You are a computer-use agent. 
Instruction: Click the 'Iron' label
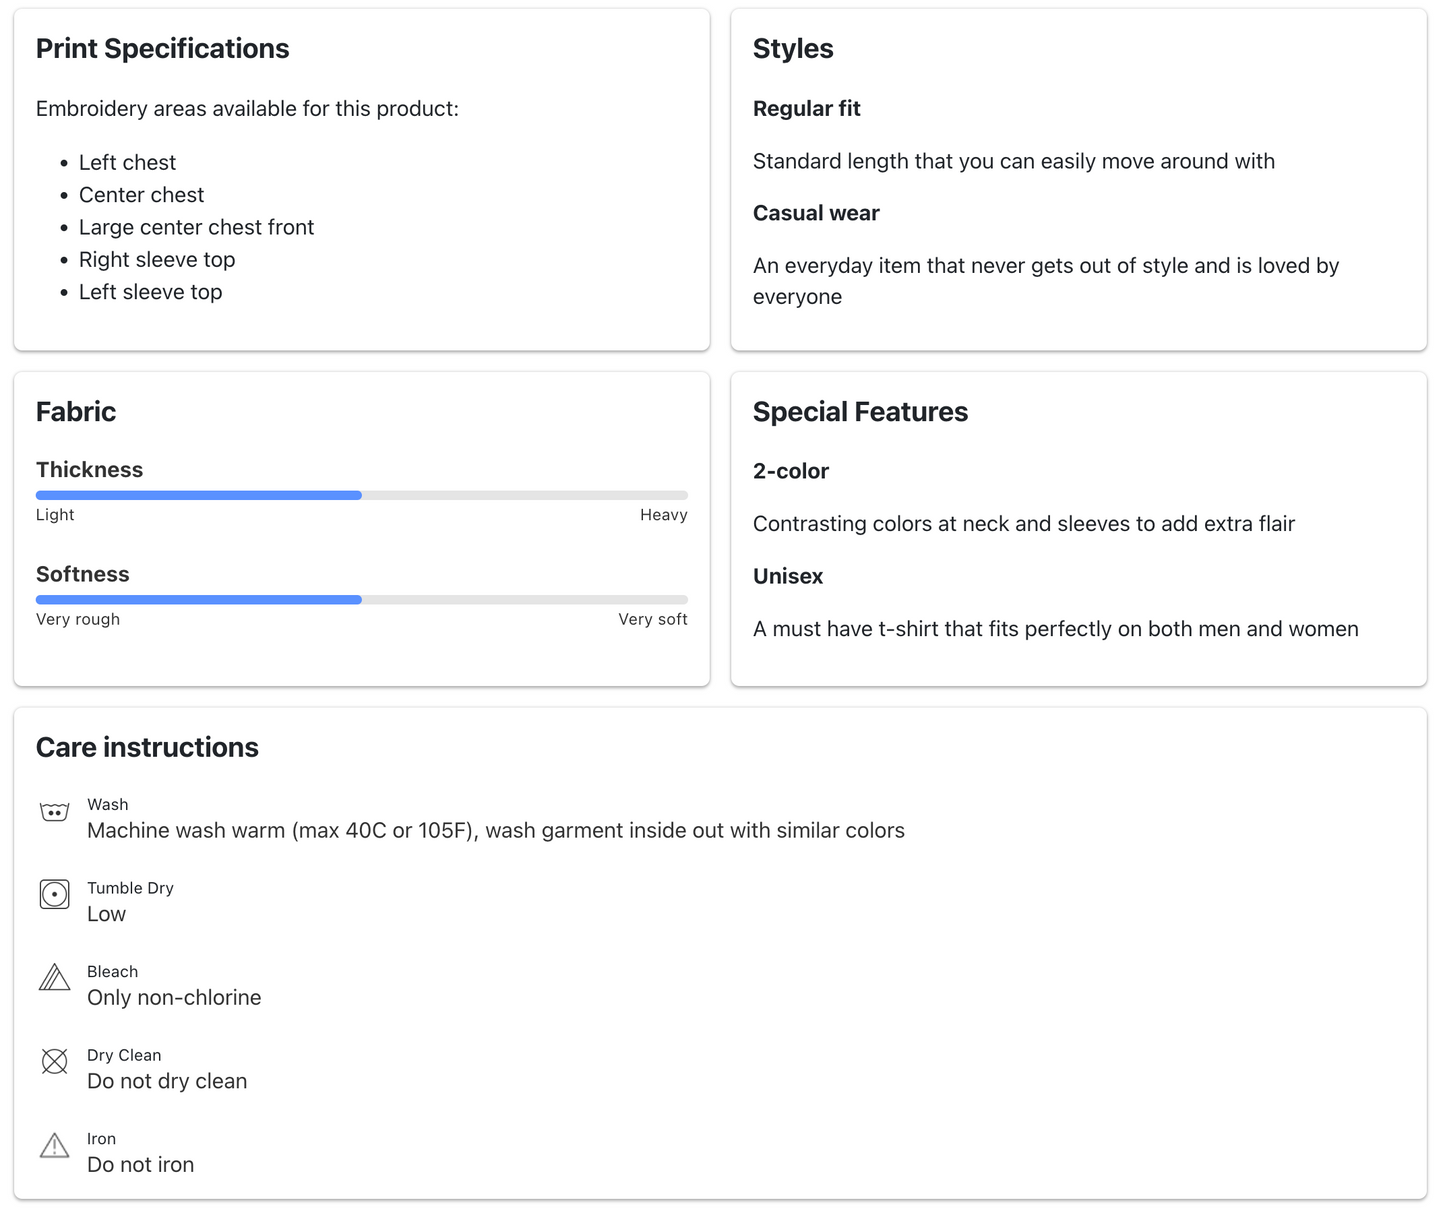coord(101,1139)
